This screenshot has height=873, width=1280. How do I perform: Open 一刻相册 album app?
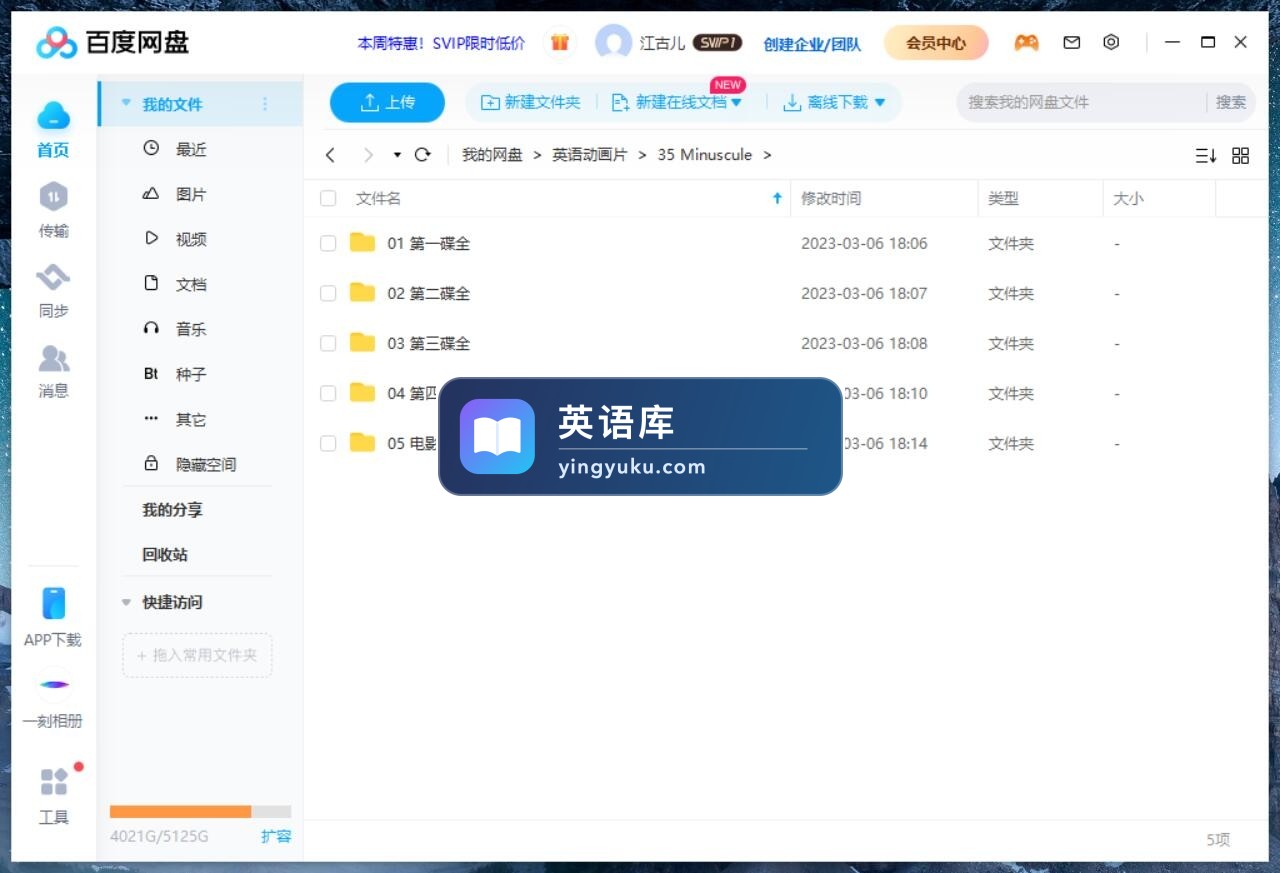pos(53,699)
